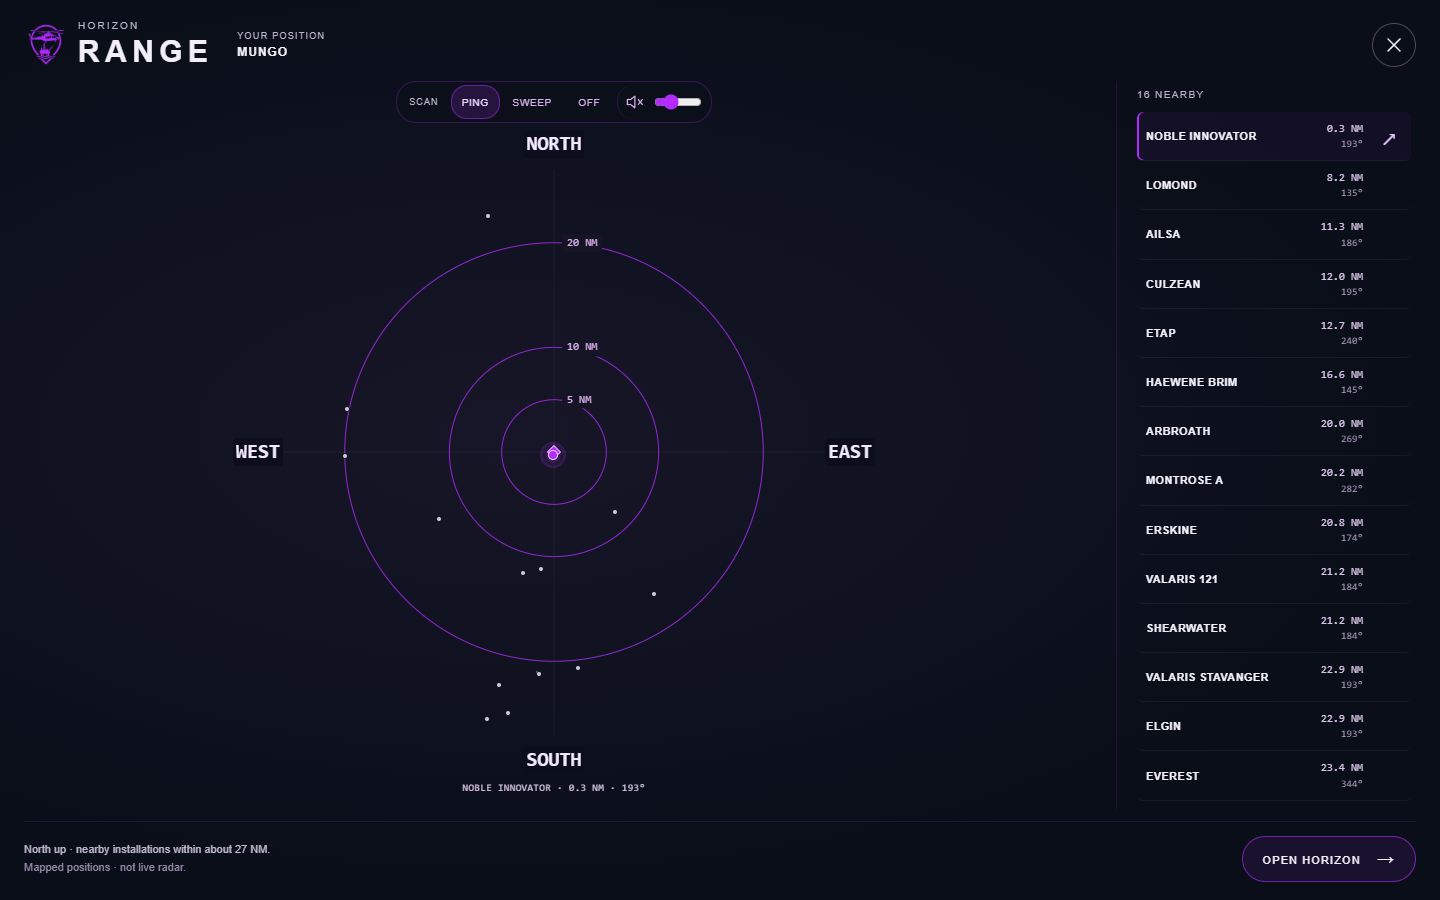Select SHEARWATER installation
The height and width of the screenshot is (900, 1440).
(x=1274, y=628)
